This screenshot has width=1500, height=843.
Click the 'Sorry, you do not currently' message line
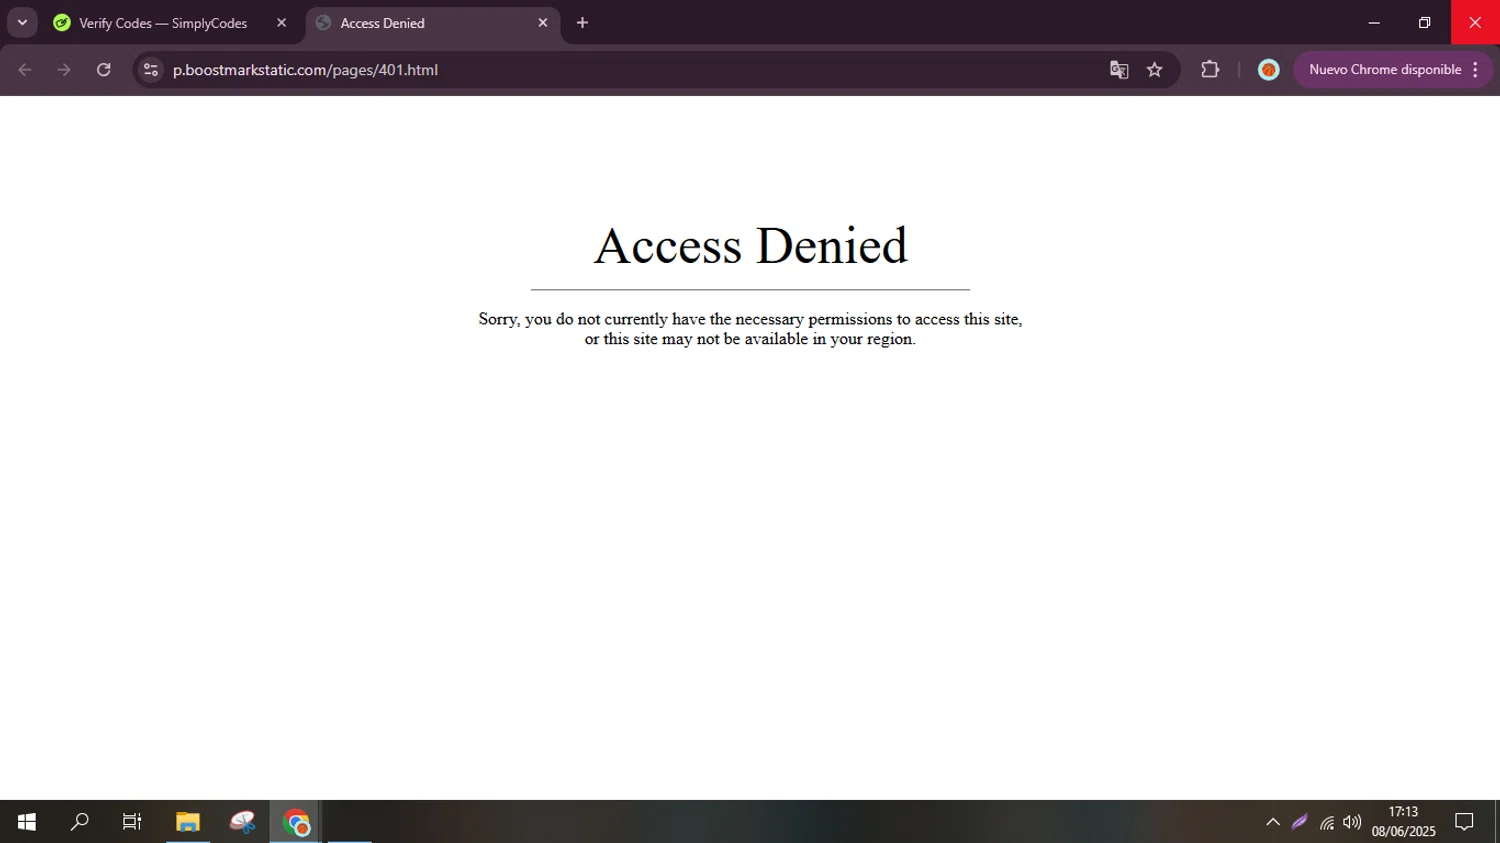[750, 319]
